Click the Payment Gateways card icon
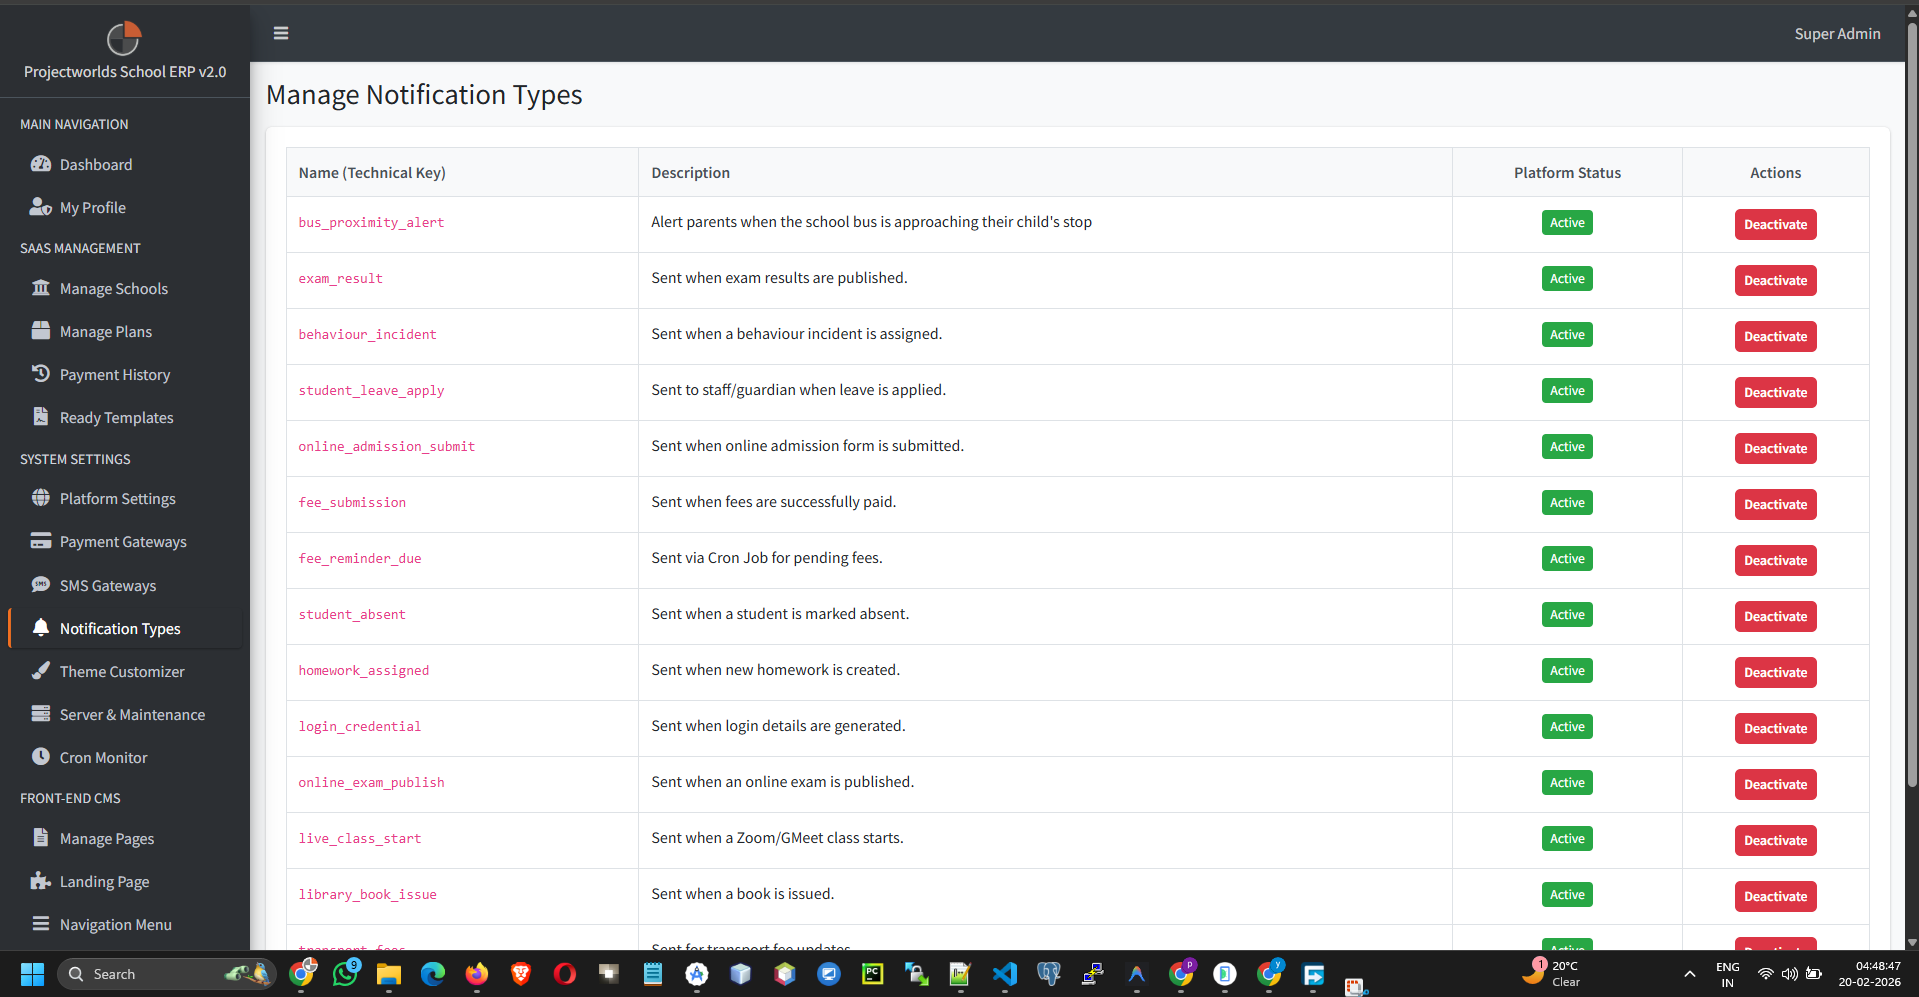Image resolution: width=1919 pixels, height=997 pixels. 41,541
